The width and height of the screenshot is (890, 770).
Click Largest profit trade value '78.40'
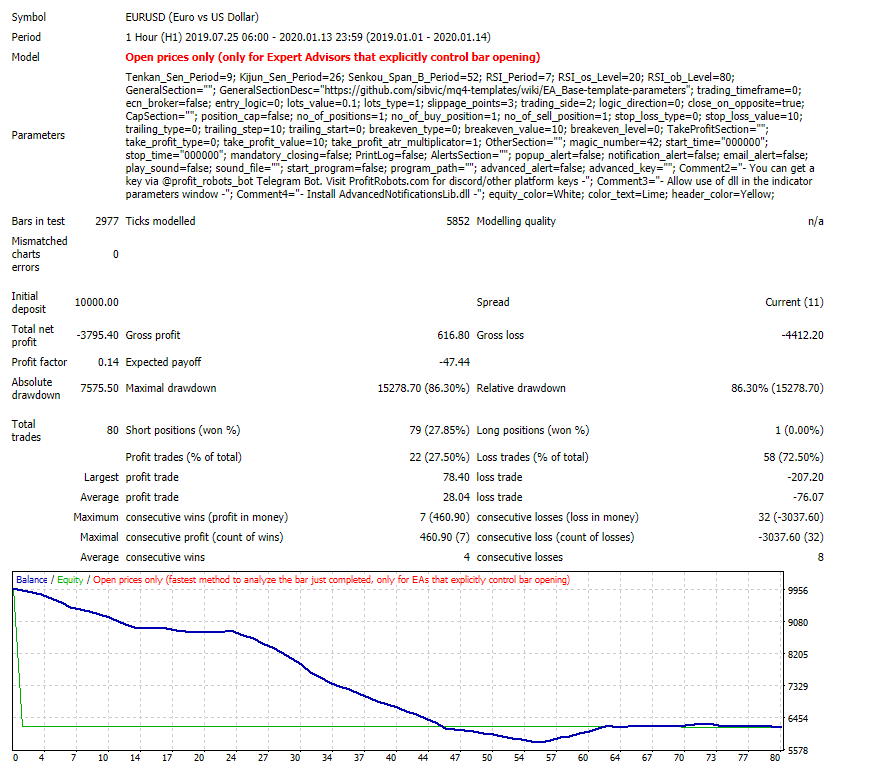(x=456, y=477)
